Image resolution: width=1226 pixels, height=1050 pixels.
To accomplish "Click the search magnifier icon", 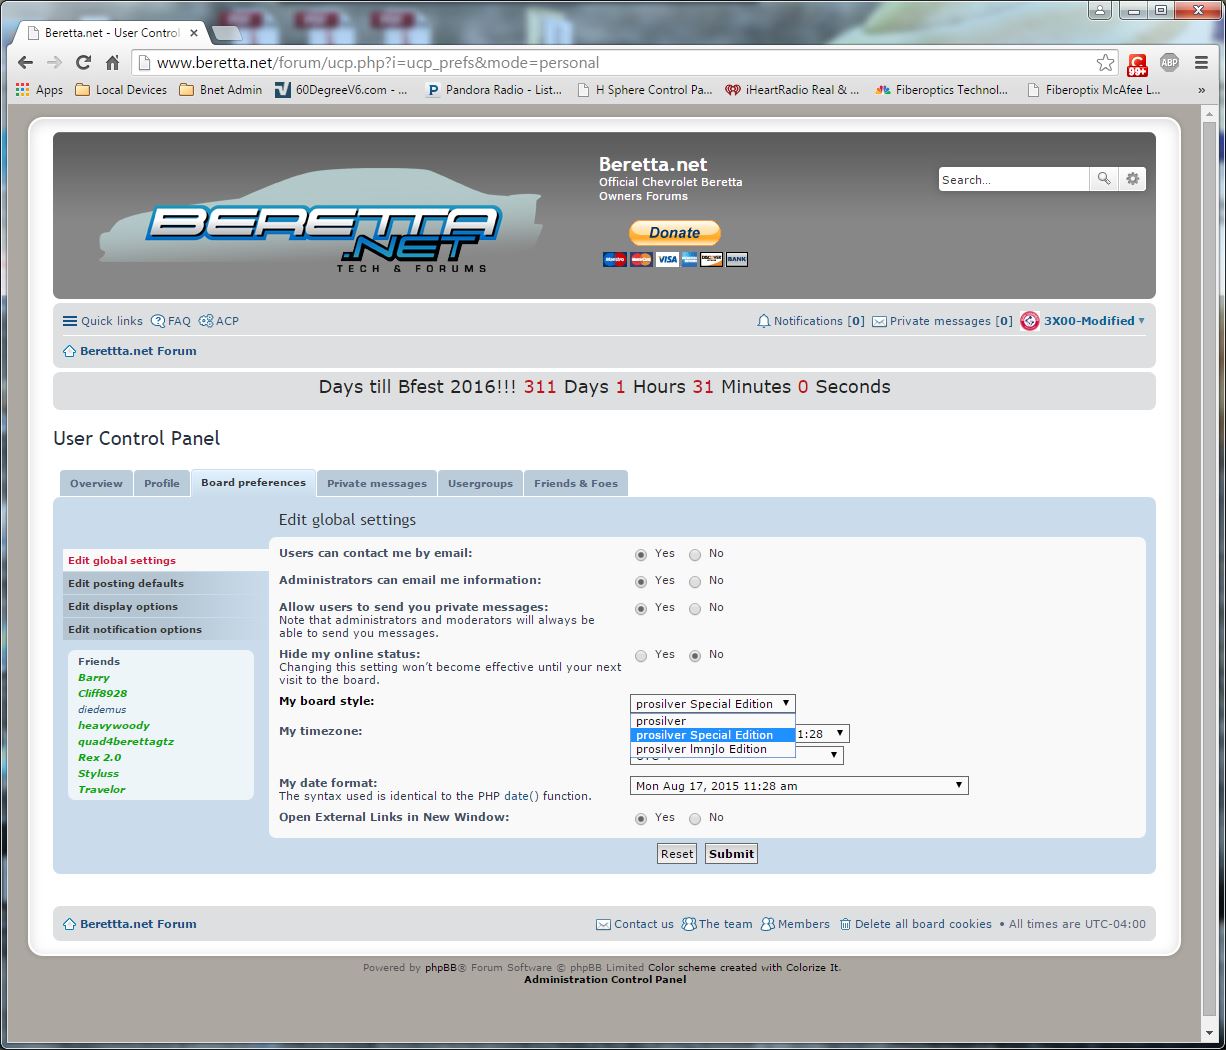I will pyautogui.click(x=1103, y=179).
